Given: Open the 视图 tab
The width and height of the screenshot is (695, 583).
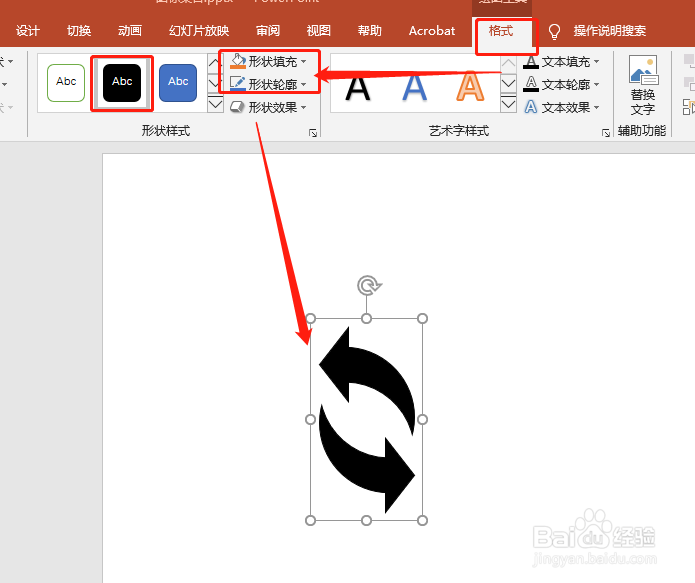Looking at the screenshot, I should pos(319,31).
